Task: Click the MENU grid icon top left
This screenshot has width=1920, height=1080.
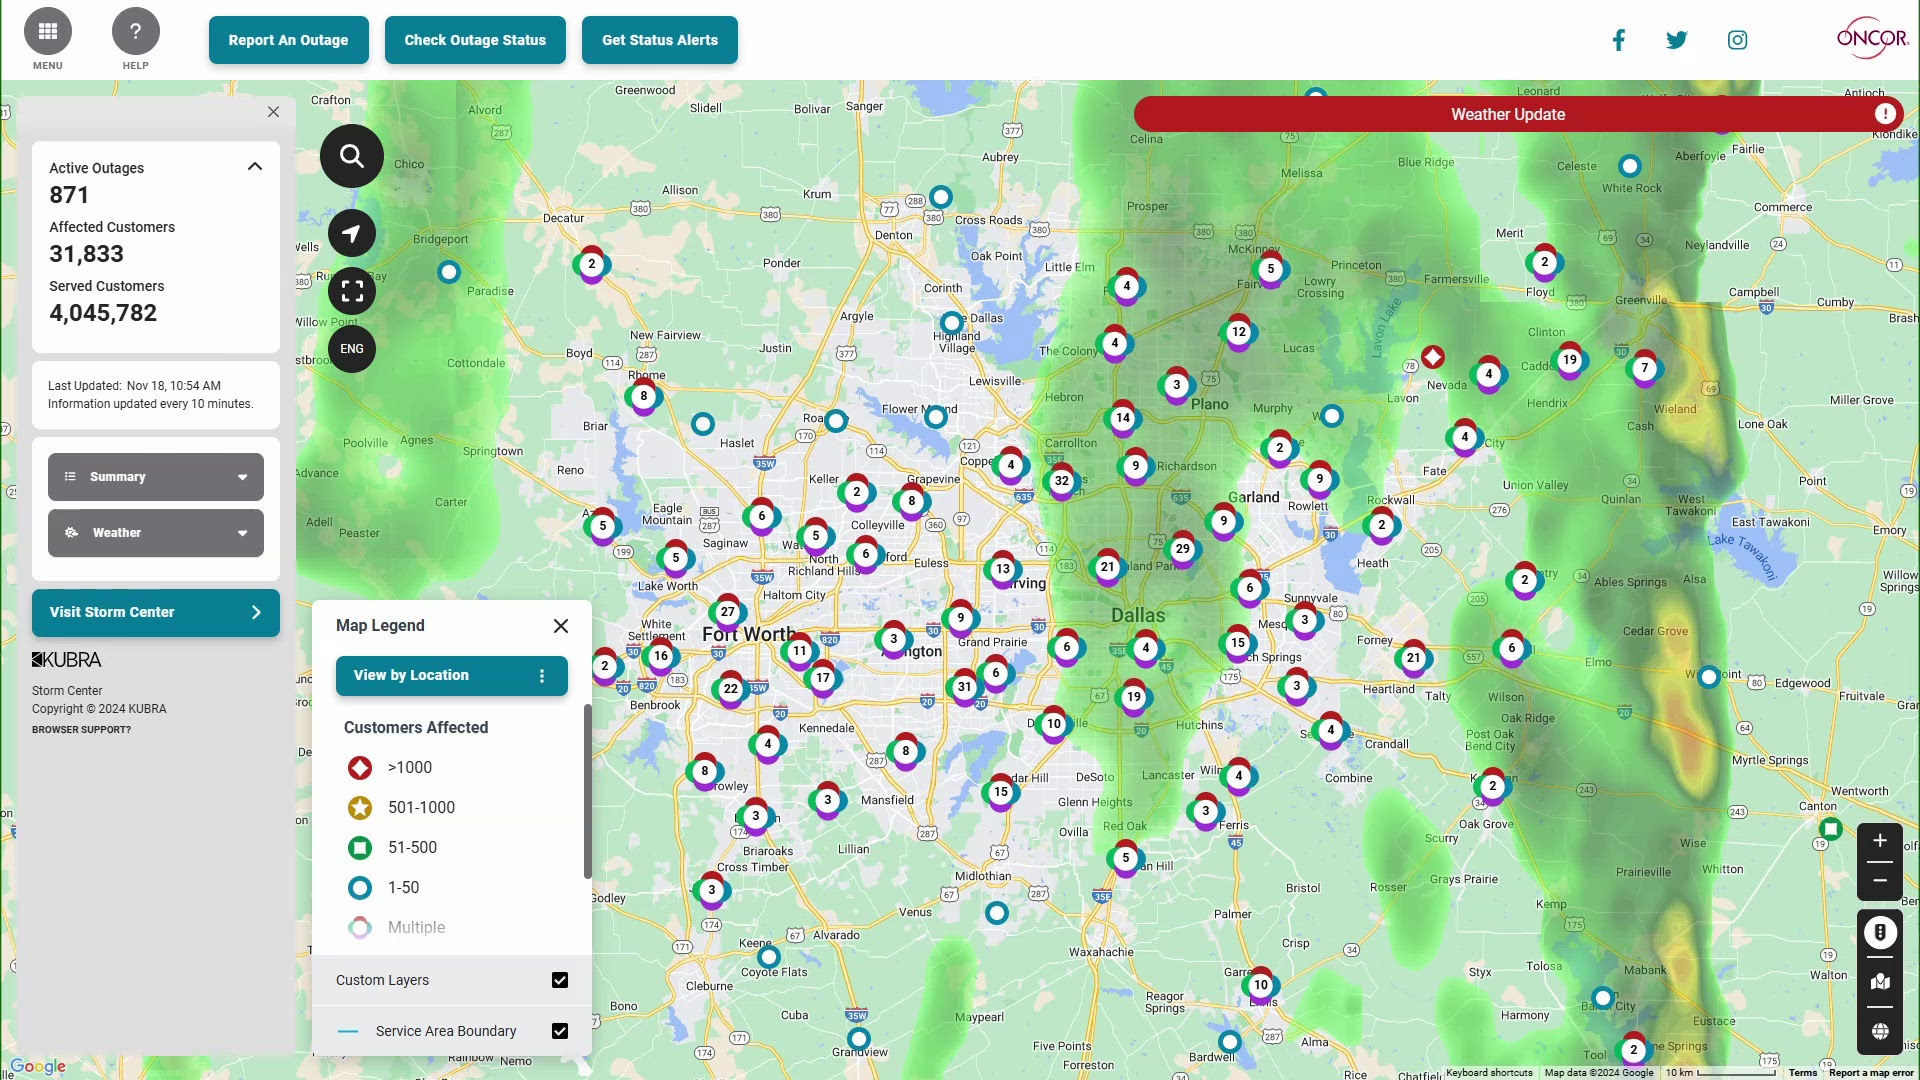Action: (47, 30)
